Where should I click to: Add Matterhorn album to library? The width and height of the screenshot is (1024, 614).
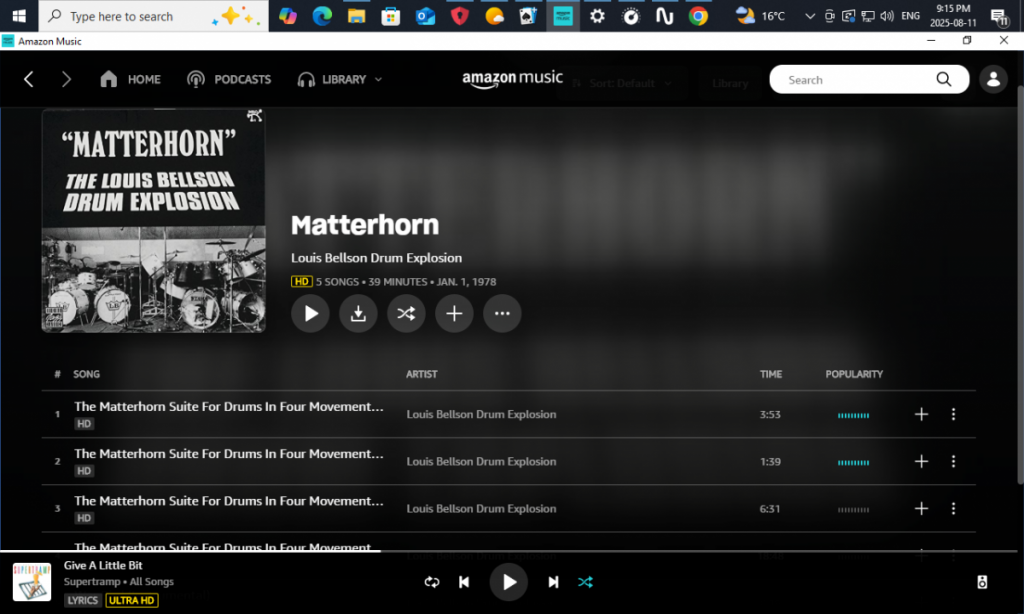(x=454, y=314)
